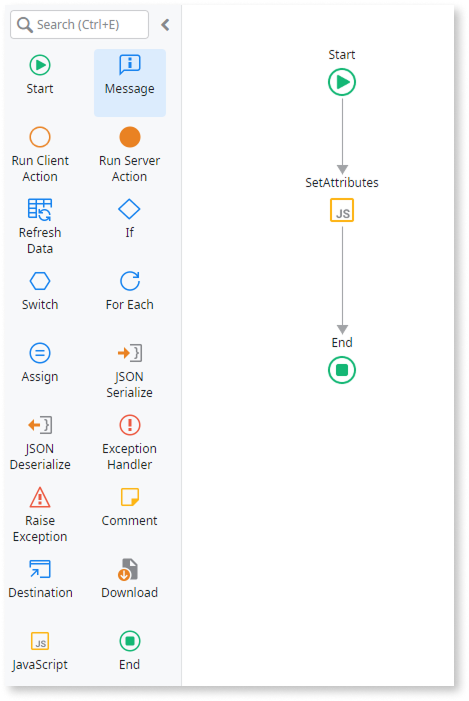469x701 pixels.
Task: Select the Exception Handler tool
Action: [x=130, y=443]
